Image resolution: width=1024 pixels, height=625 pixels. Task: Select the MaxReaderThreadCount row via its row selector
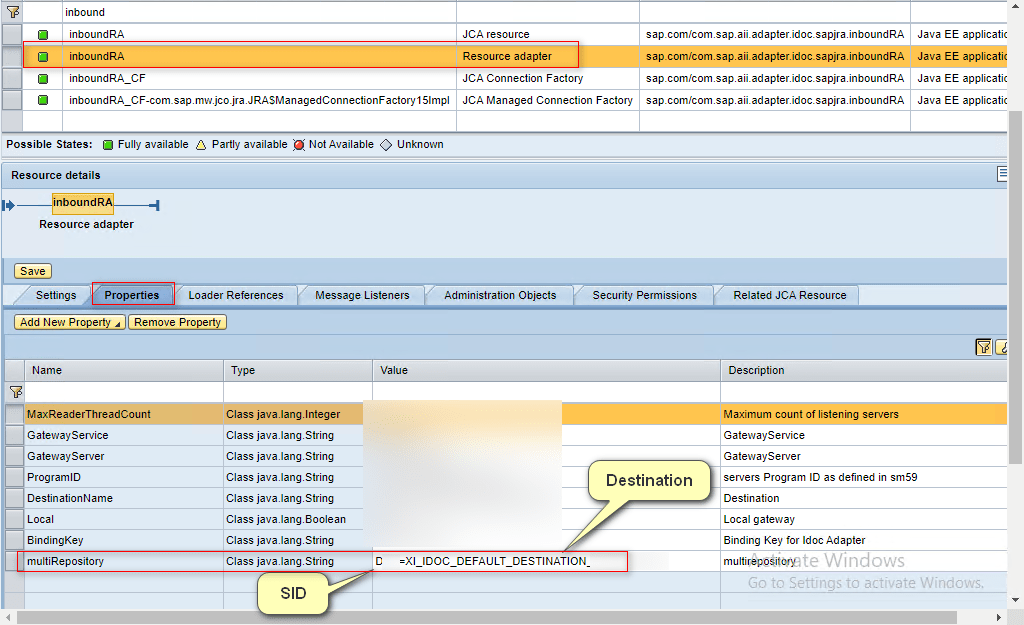click(x=14, y=414)
